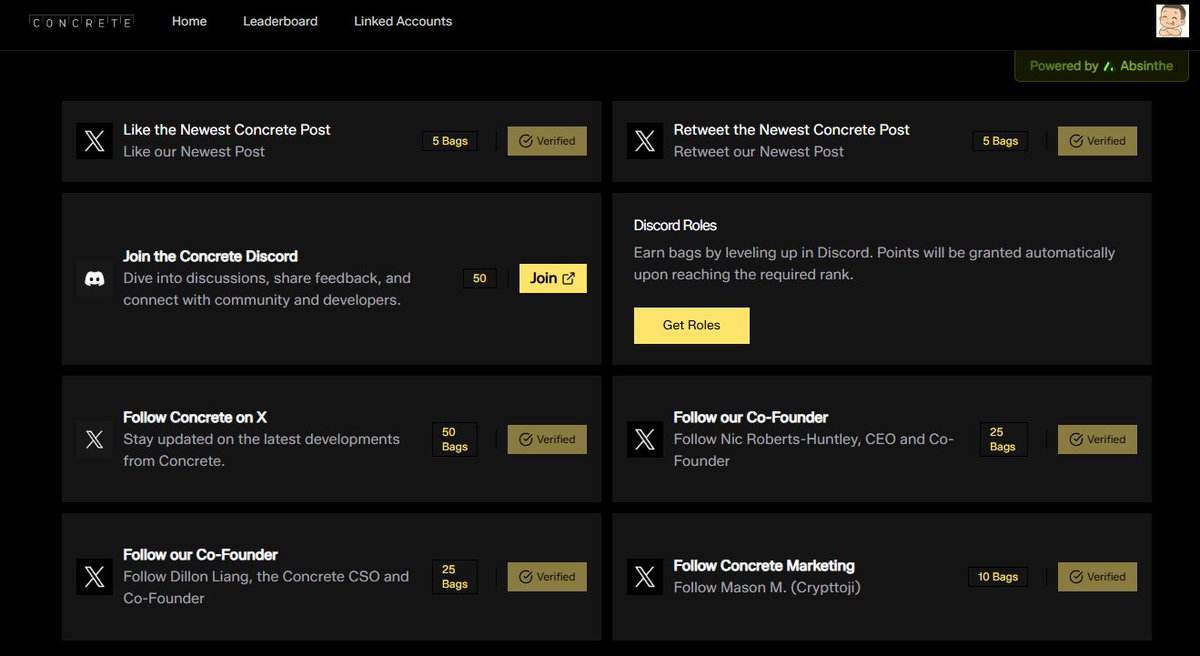The width and height of the screenshot is (1200, 656).
Task: Click the Discord icon in Join the Concrete Discord
Action: (94, 279)
